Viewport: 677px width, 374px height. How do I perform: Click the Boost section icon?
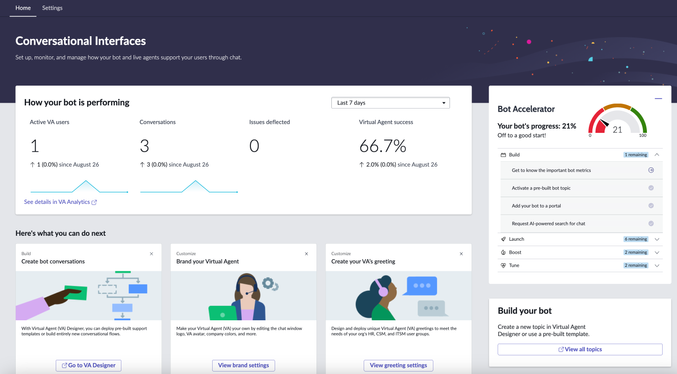pos(503,252)
